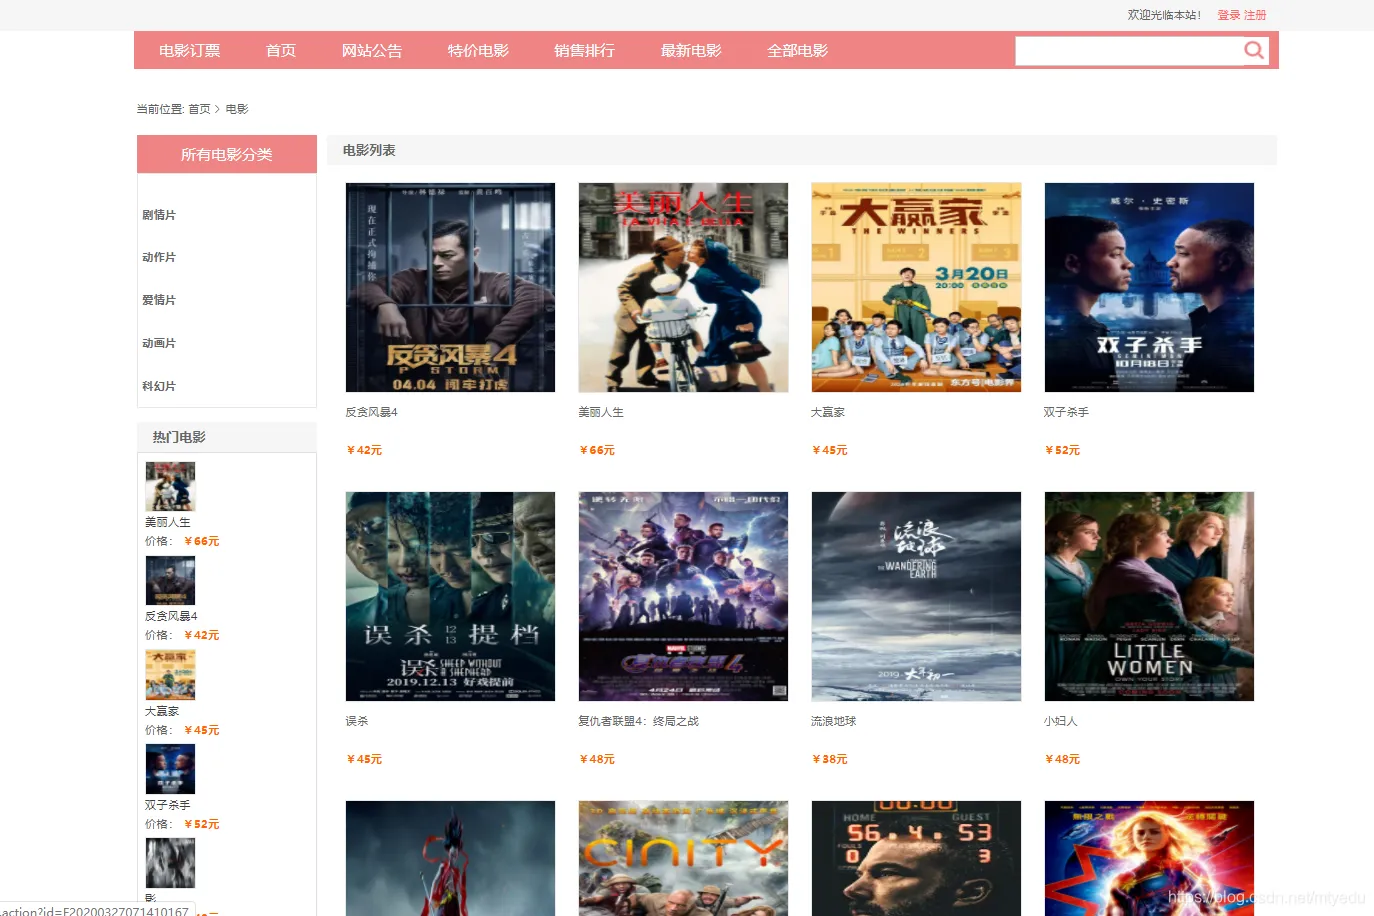This screenshot has width=1374, height=916.
Task: Click the 热门电影 panel heading
Action: (x=179, y=437)
